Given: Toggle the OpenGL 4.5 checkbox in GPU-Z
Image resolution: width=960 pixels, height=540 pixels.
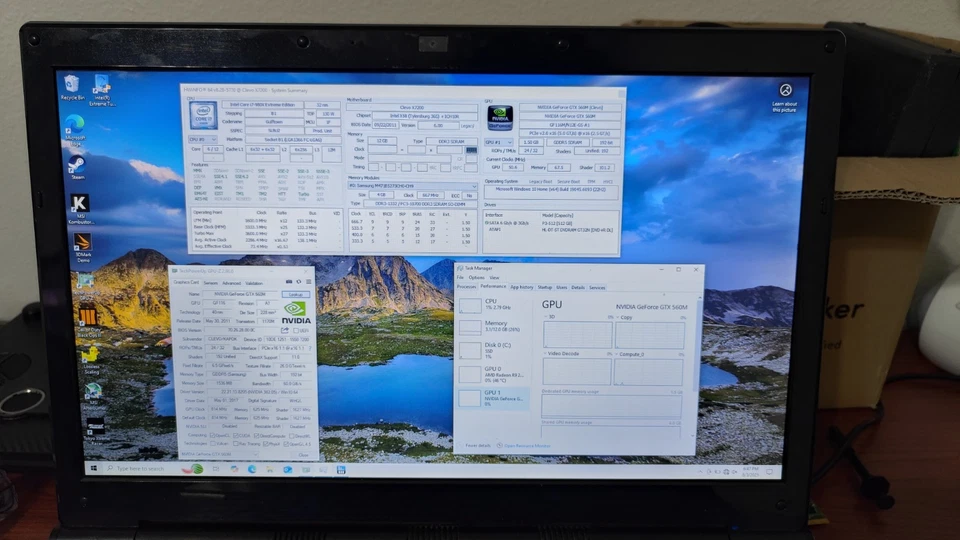Looking at the screenshot, I should [x=286, y=444].
